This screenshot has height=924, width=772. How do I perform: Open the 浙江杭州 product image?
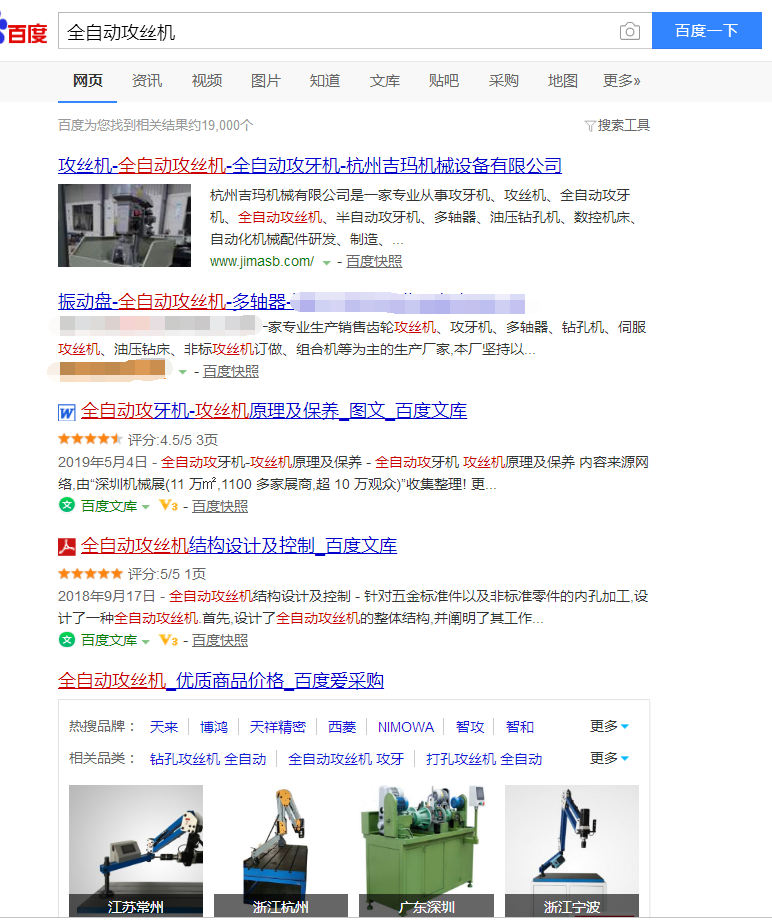(281, 850)
